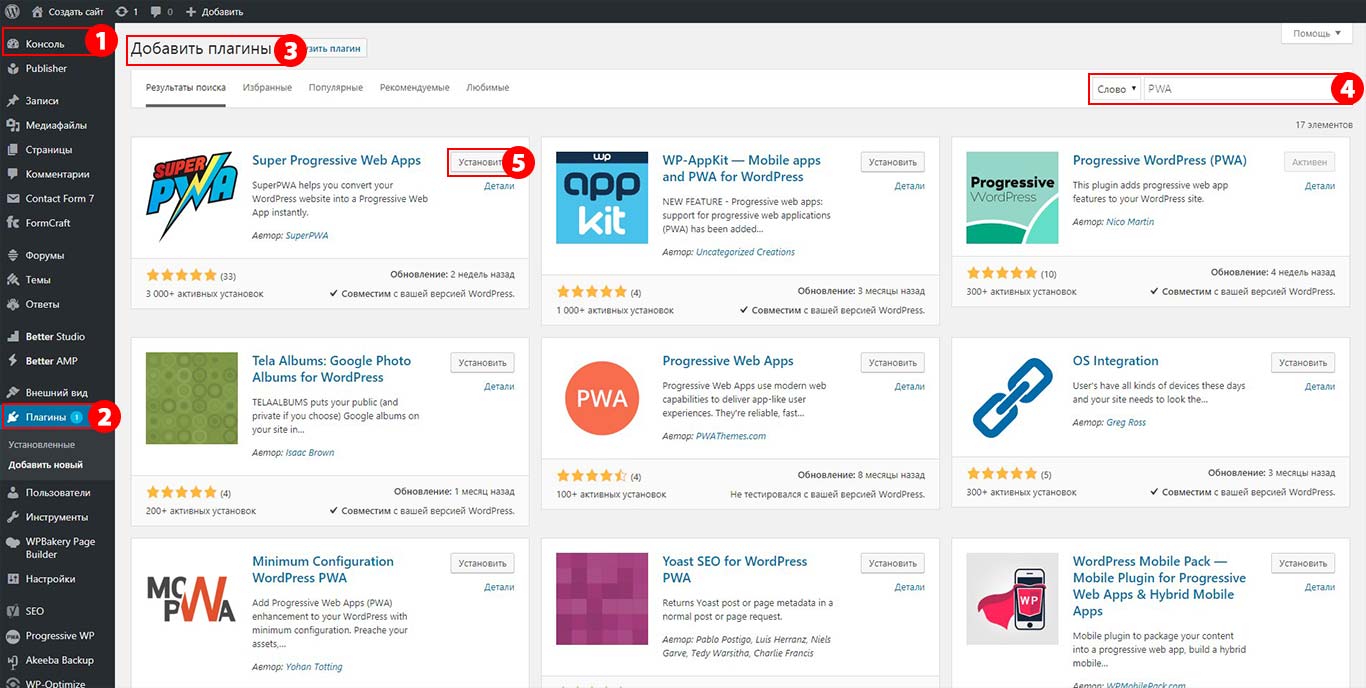Click the WordPress logo in admin bar
This screenshot has height=688, width=1366.
tap(12, 12)
